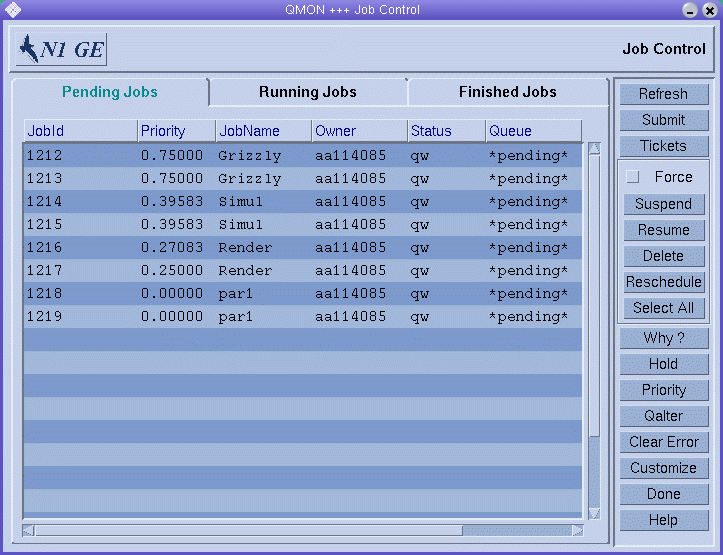Click the Priority column header

click(177, 131)
